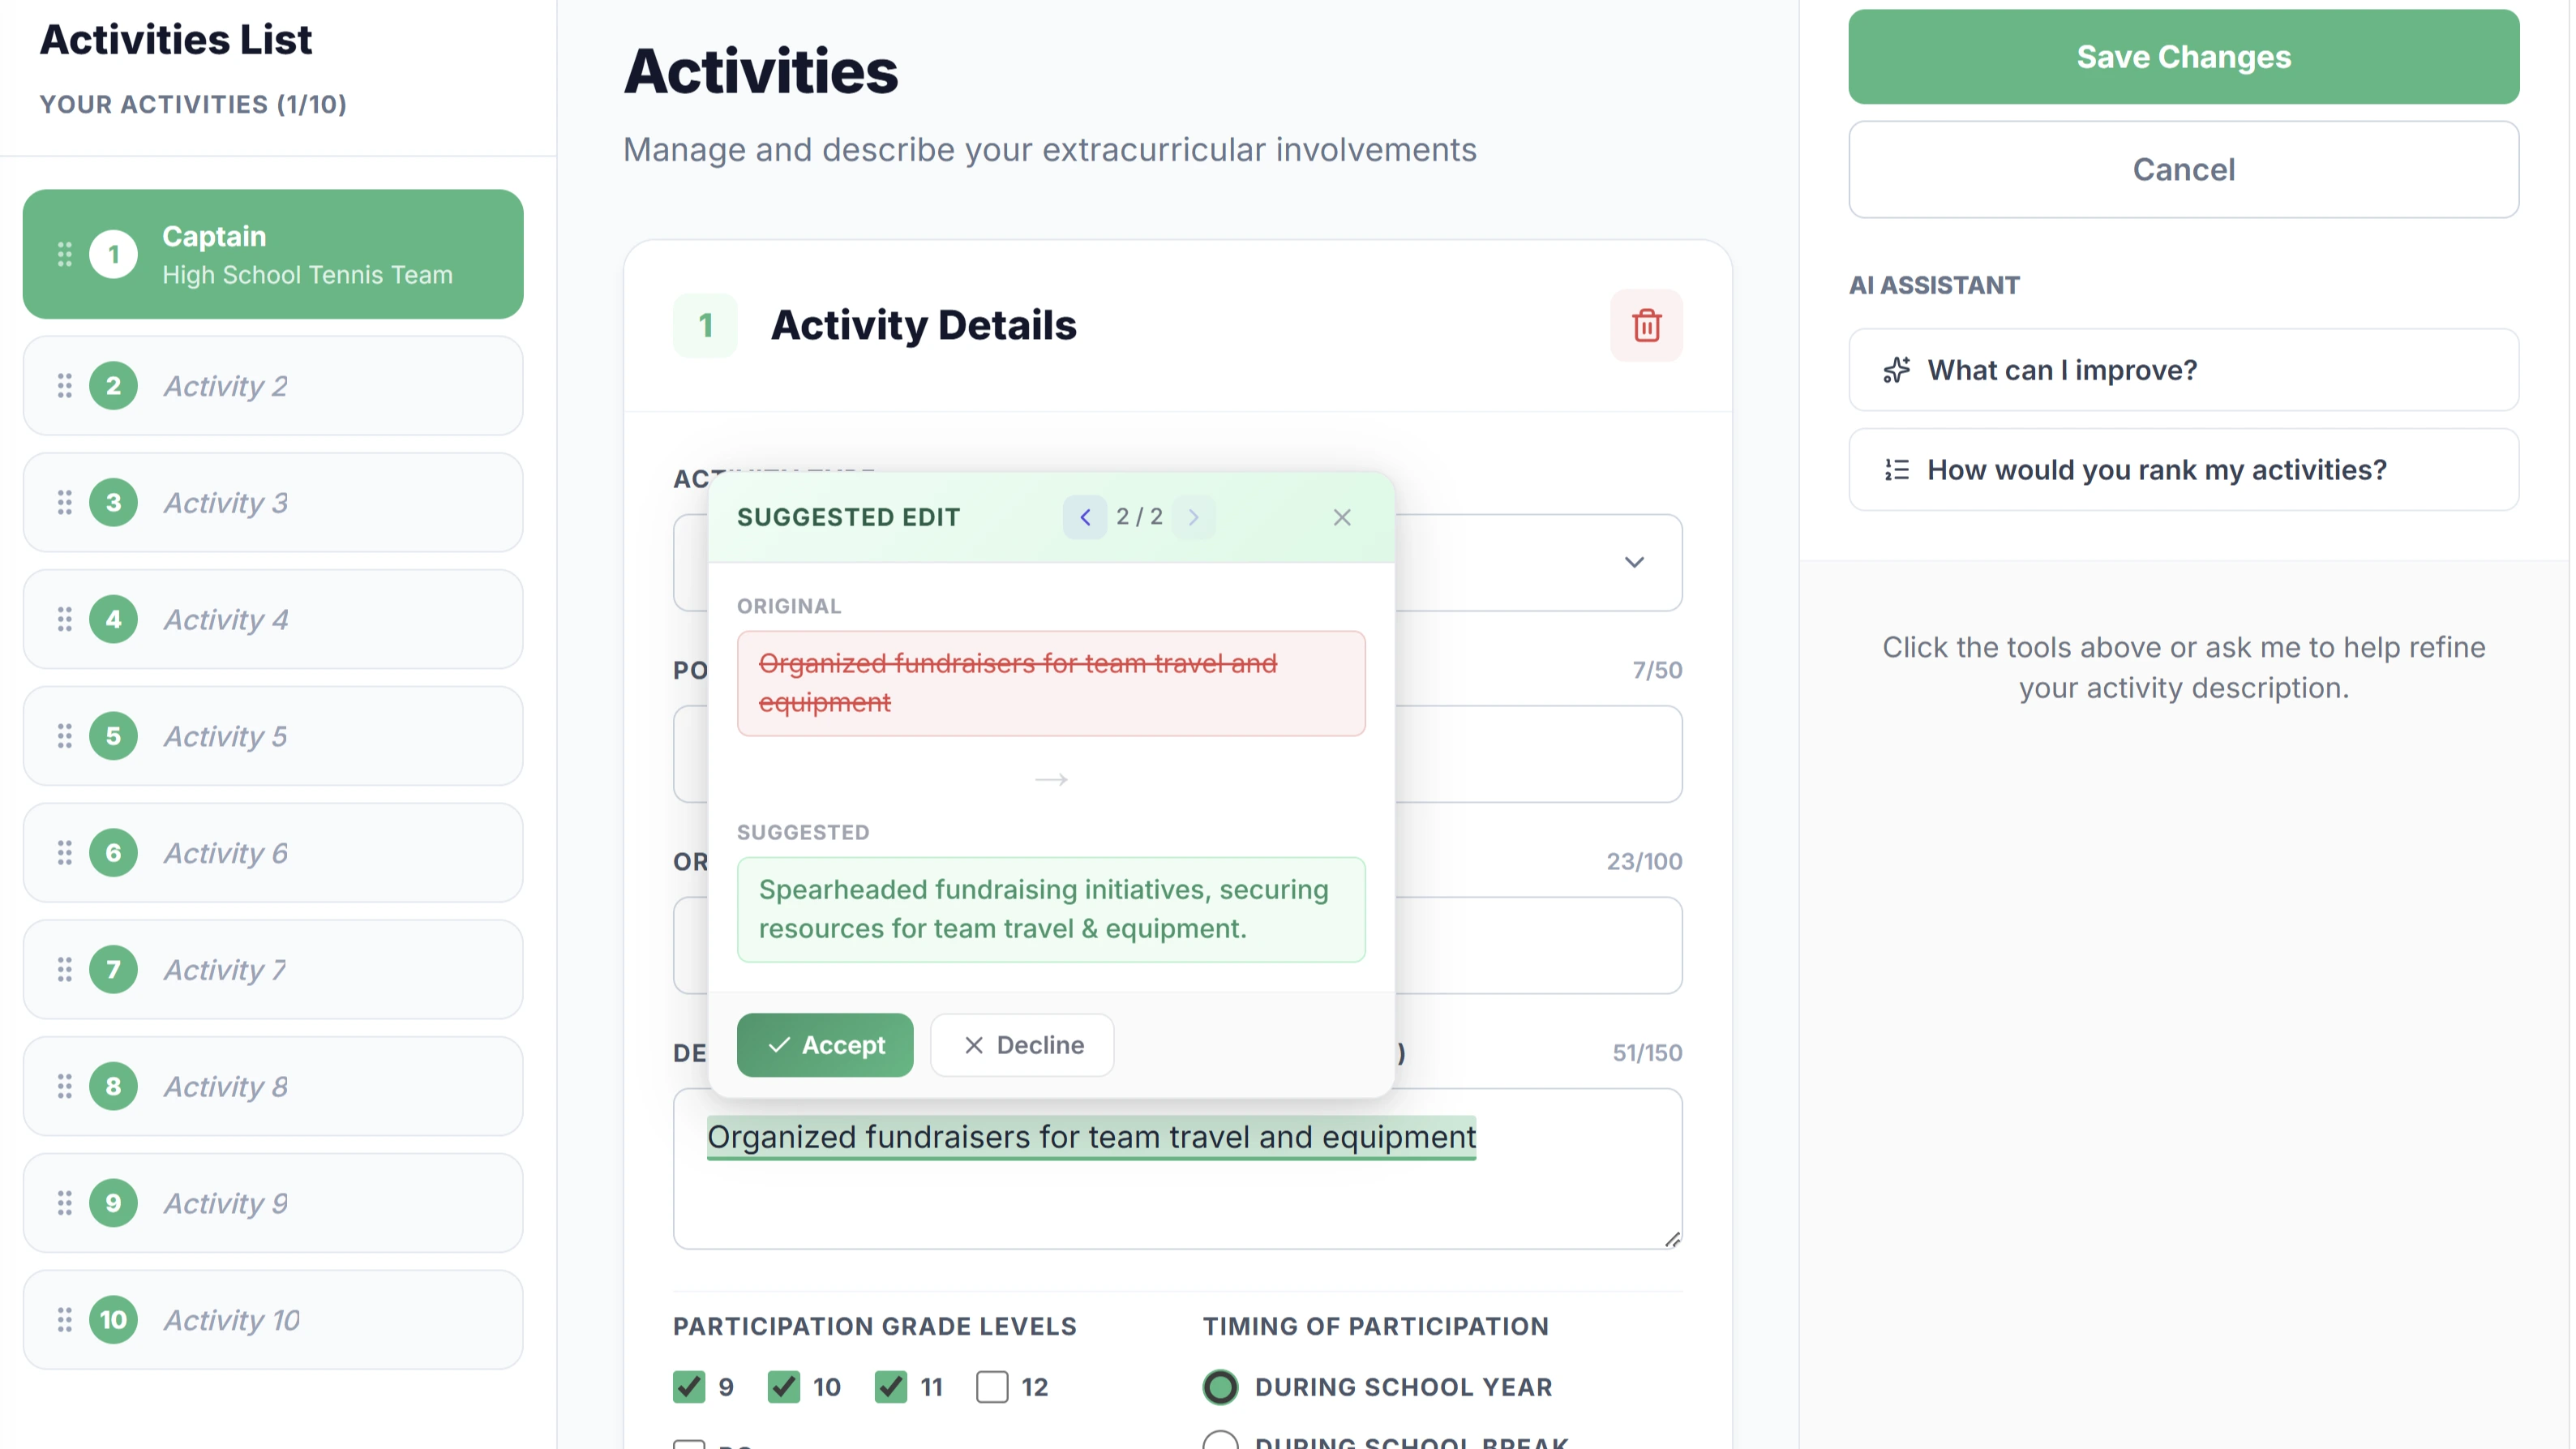Click the number 10 badge
This screenshot has width=2576, height=1449.
click(x=113, y=1320)
